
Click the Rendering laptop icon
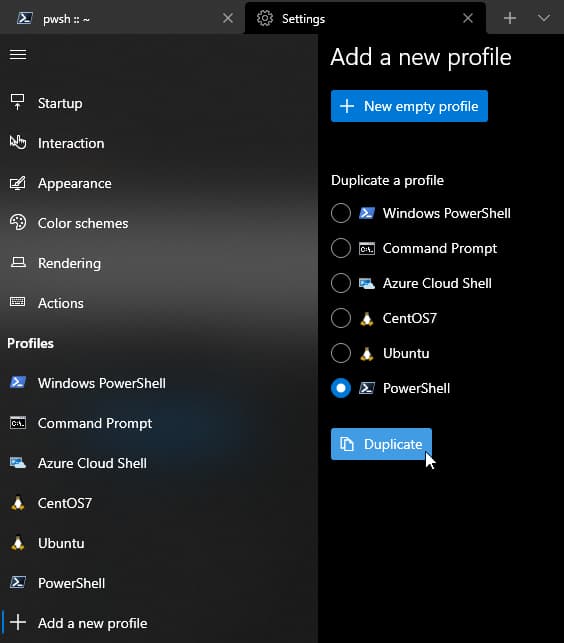tap(18, 262)
